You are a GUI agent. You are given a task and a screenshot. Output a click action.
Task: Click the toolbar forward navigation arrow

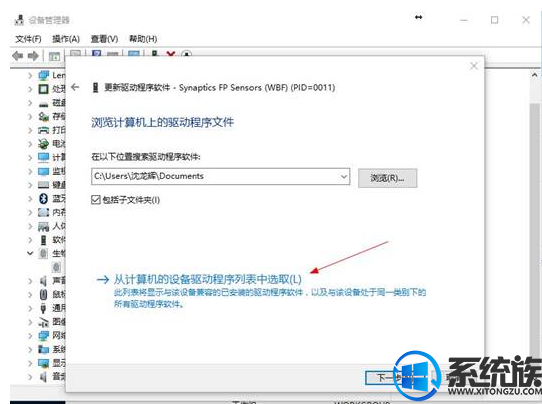click(x=33, y=56)
